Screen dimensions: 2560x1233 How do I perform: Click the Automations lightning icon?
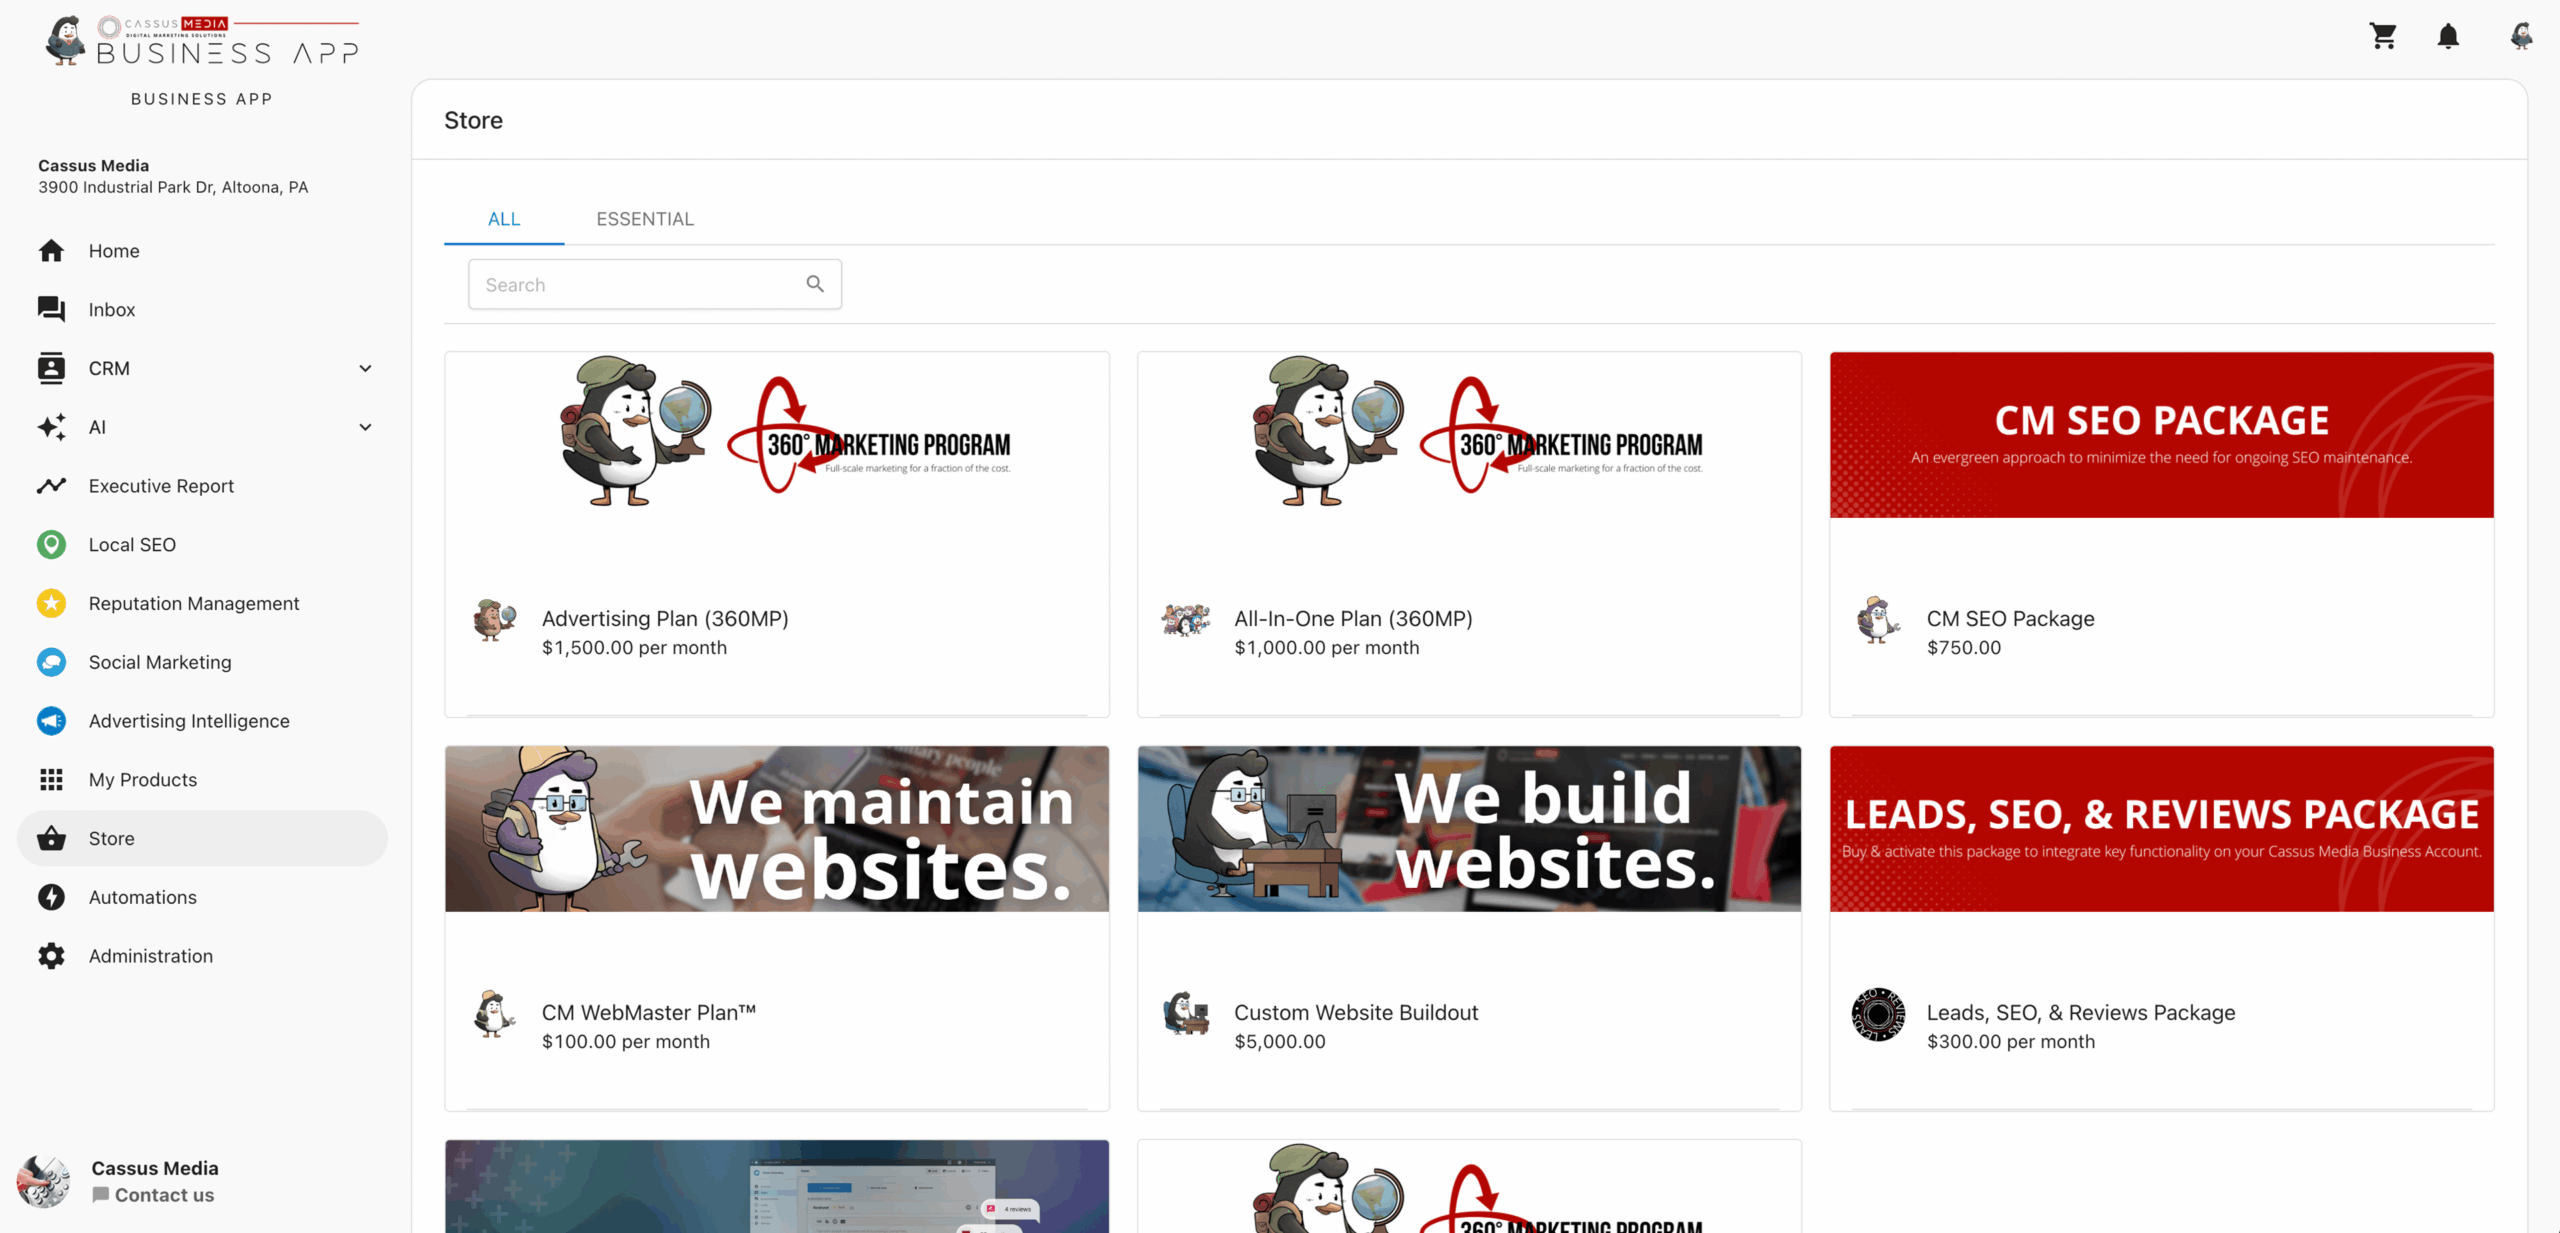point(51,897)
